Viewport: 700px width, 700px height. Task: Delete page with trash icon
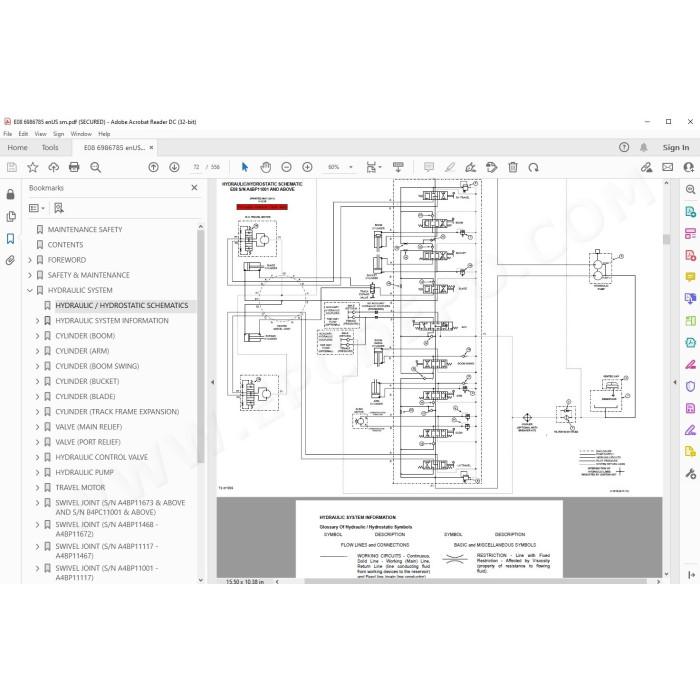tap(513, 167)
